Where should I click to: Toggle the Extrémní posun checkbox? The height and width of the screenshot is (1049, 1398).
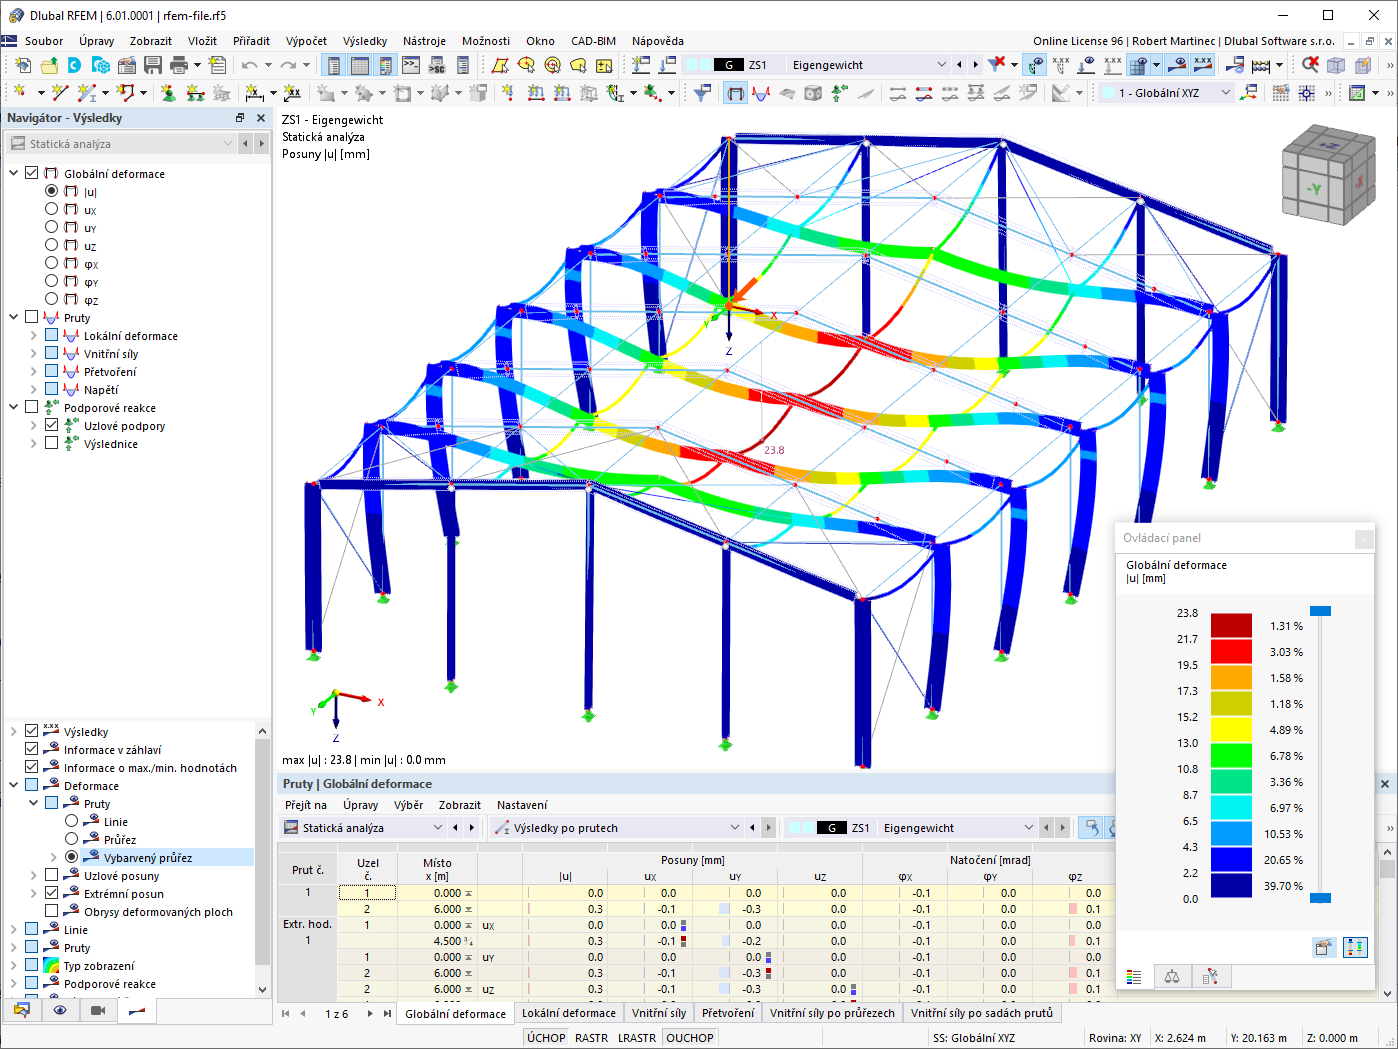click(x=52, y=893)
